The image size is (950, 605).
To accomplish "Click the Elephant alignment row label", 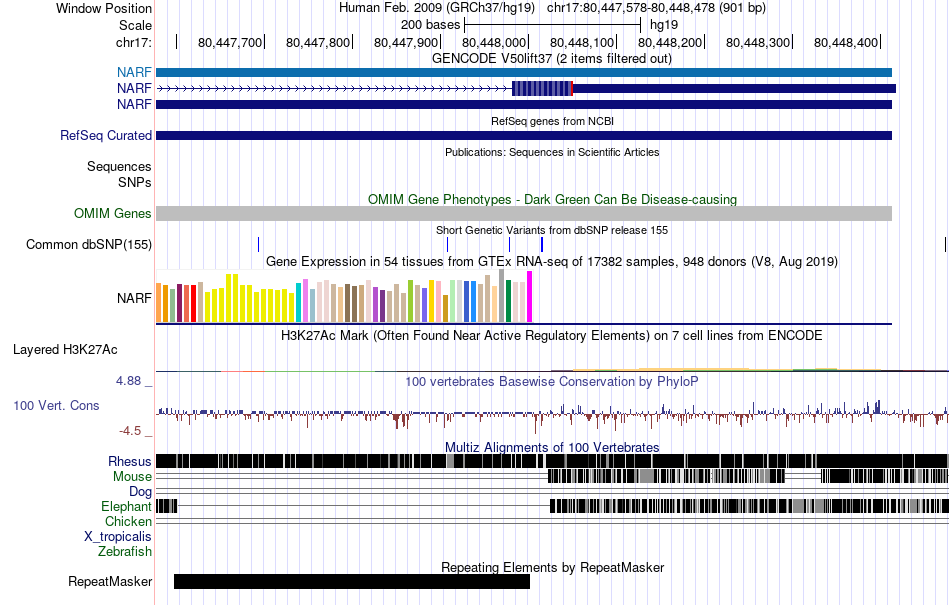I will pyautogui.click(x=127, y=506).
